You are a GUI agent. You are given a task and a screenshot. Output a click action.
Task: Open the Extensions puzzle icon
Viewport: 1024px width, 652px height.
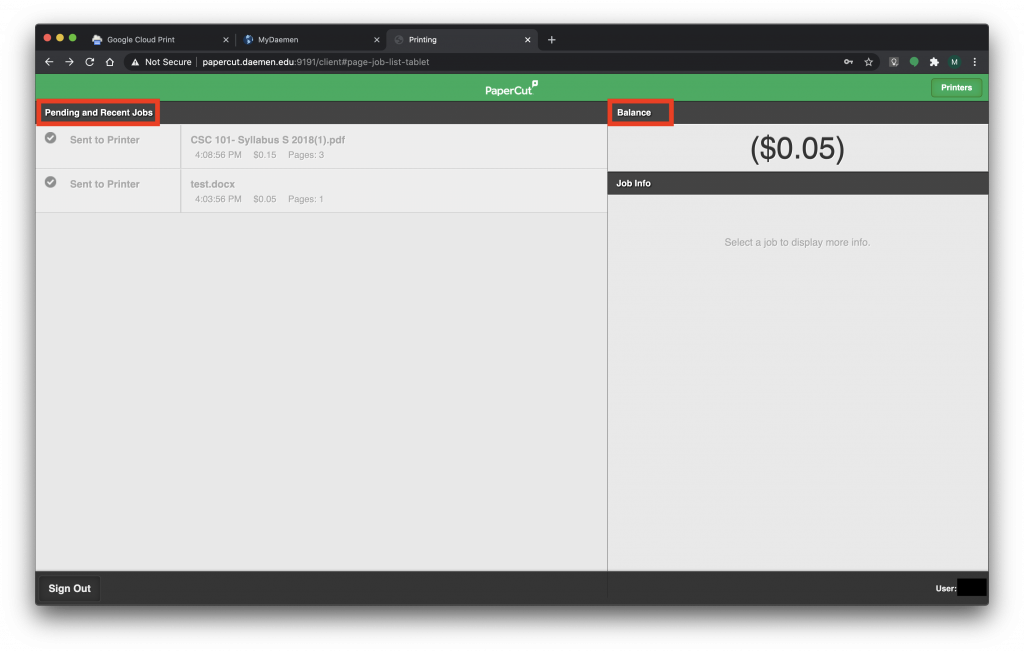(934, 62)
